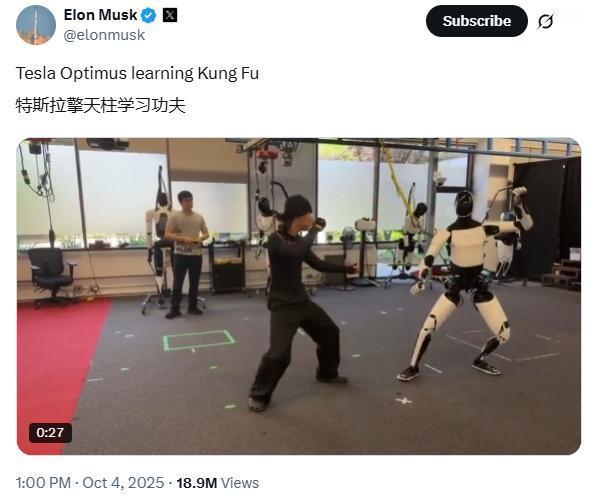Click the person in black in video

[301, 303]
